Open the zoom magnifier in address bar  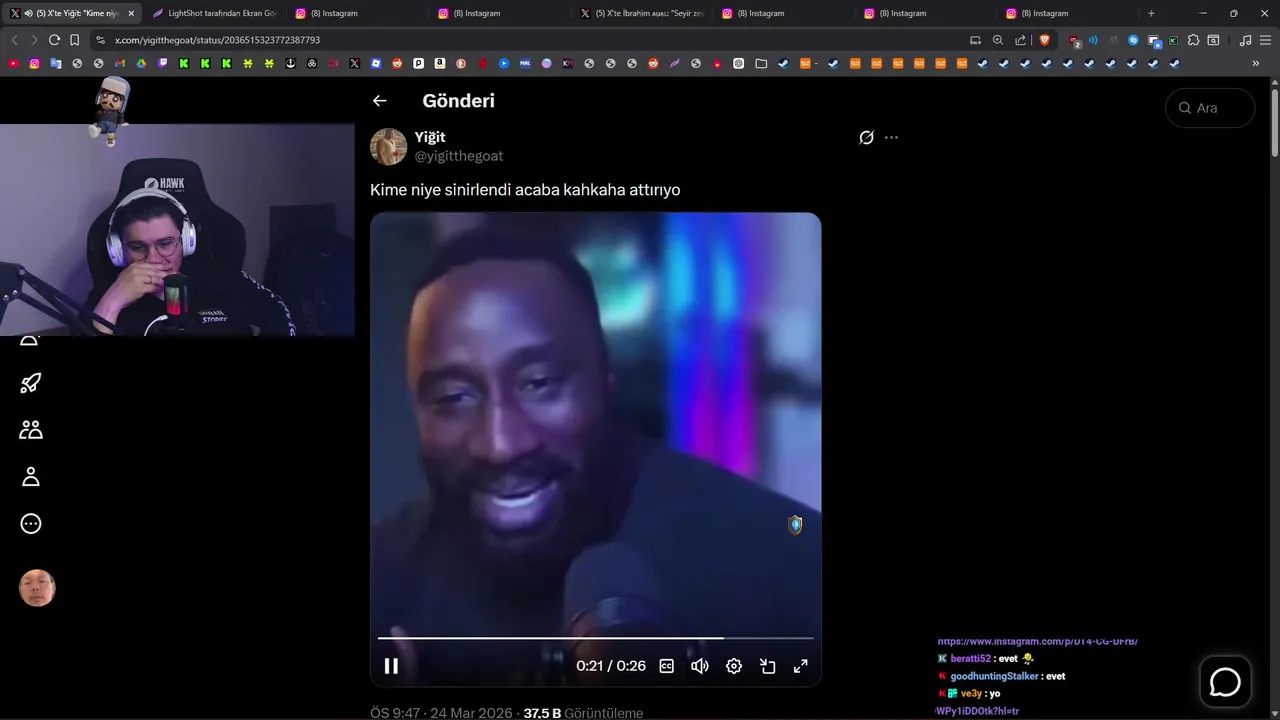click(998, 40)
